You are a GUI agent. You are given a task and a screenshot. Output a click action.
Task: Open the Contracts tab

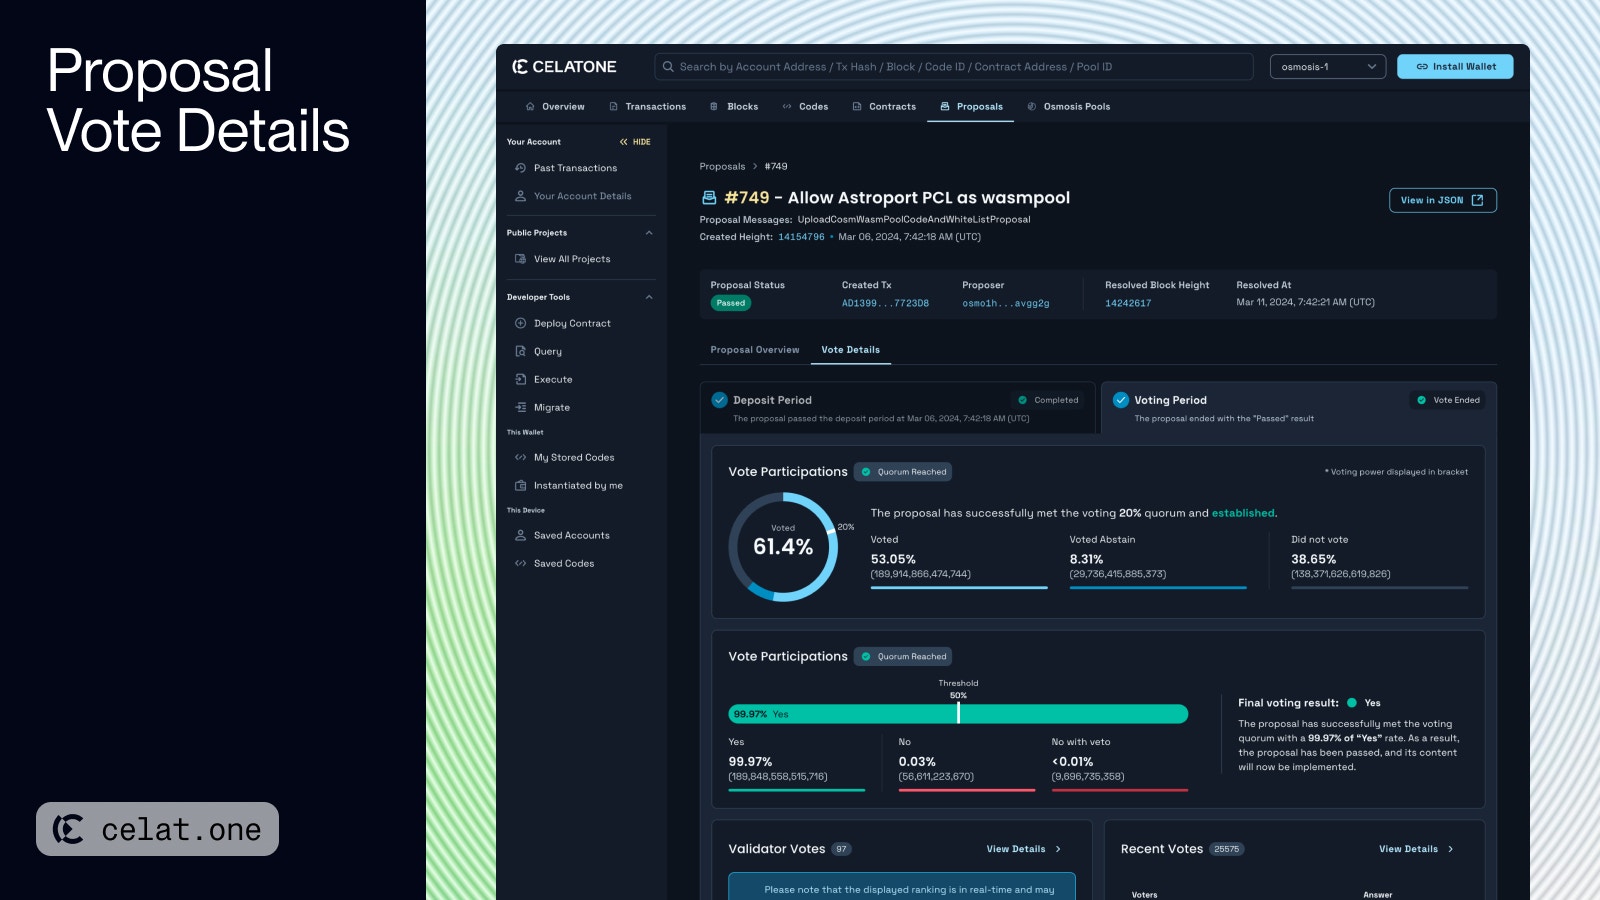(x=884, y=106)
